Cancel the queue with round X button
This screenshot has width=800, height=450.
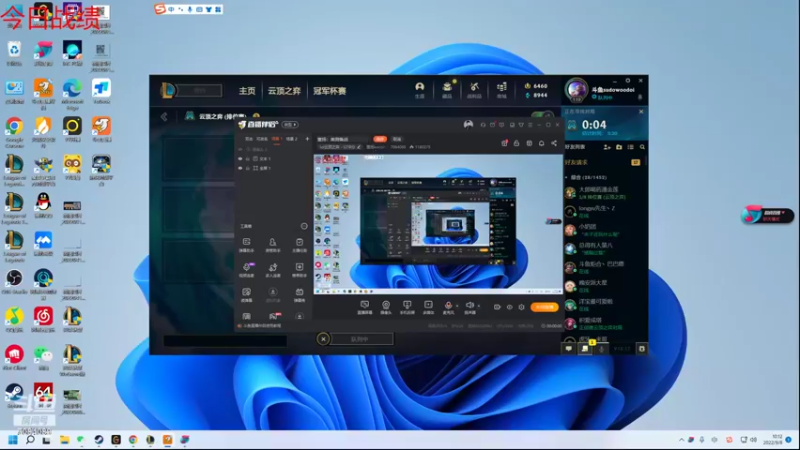[x=323, y=339]
